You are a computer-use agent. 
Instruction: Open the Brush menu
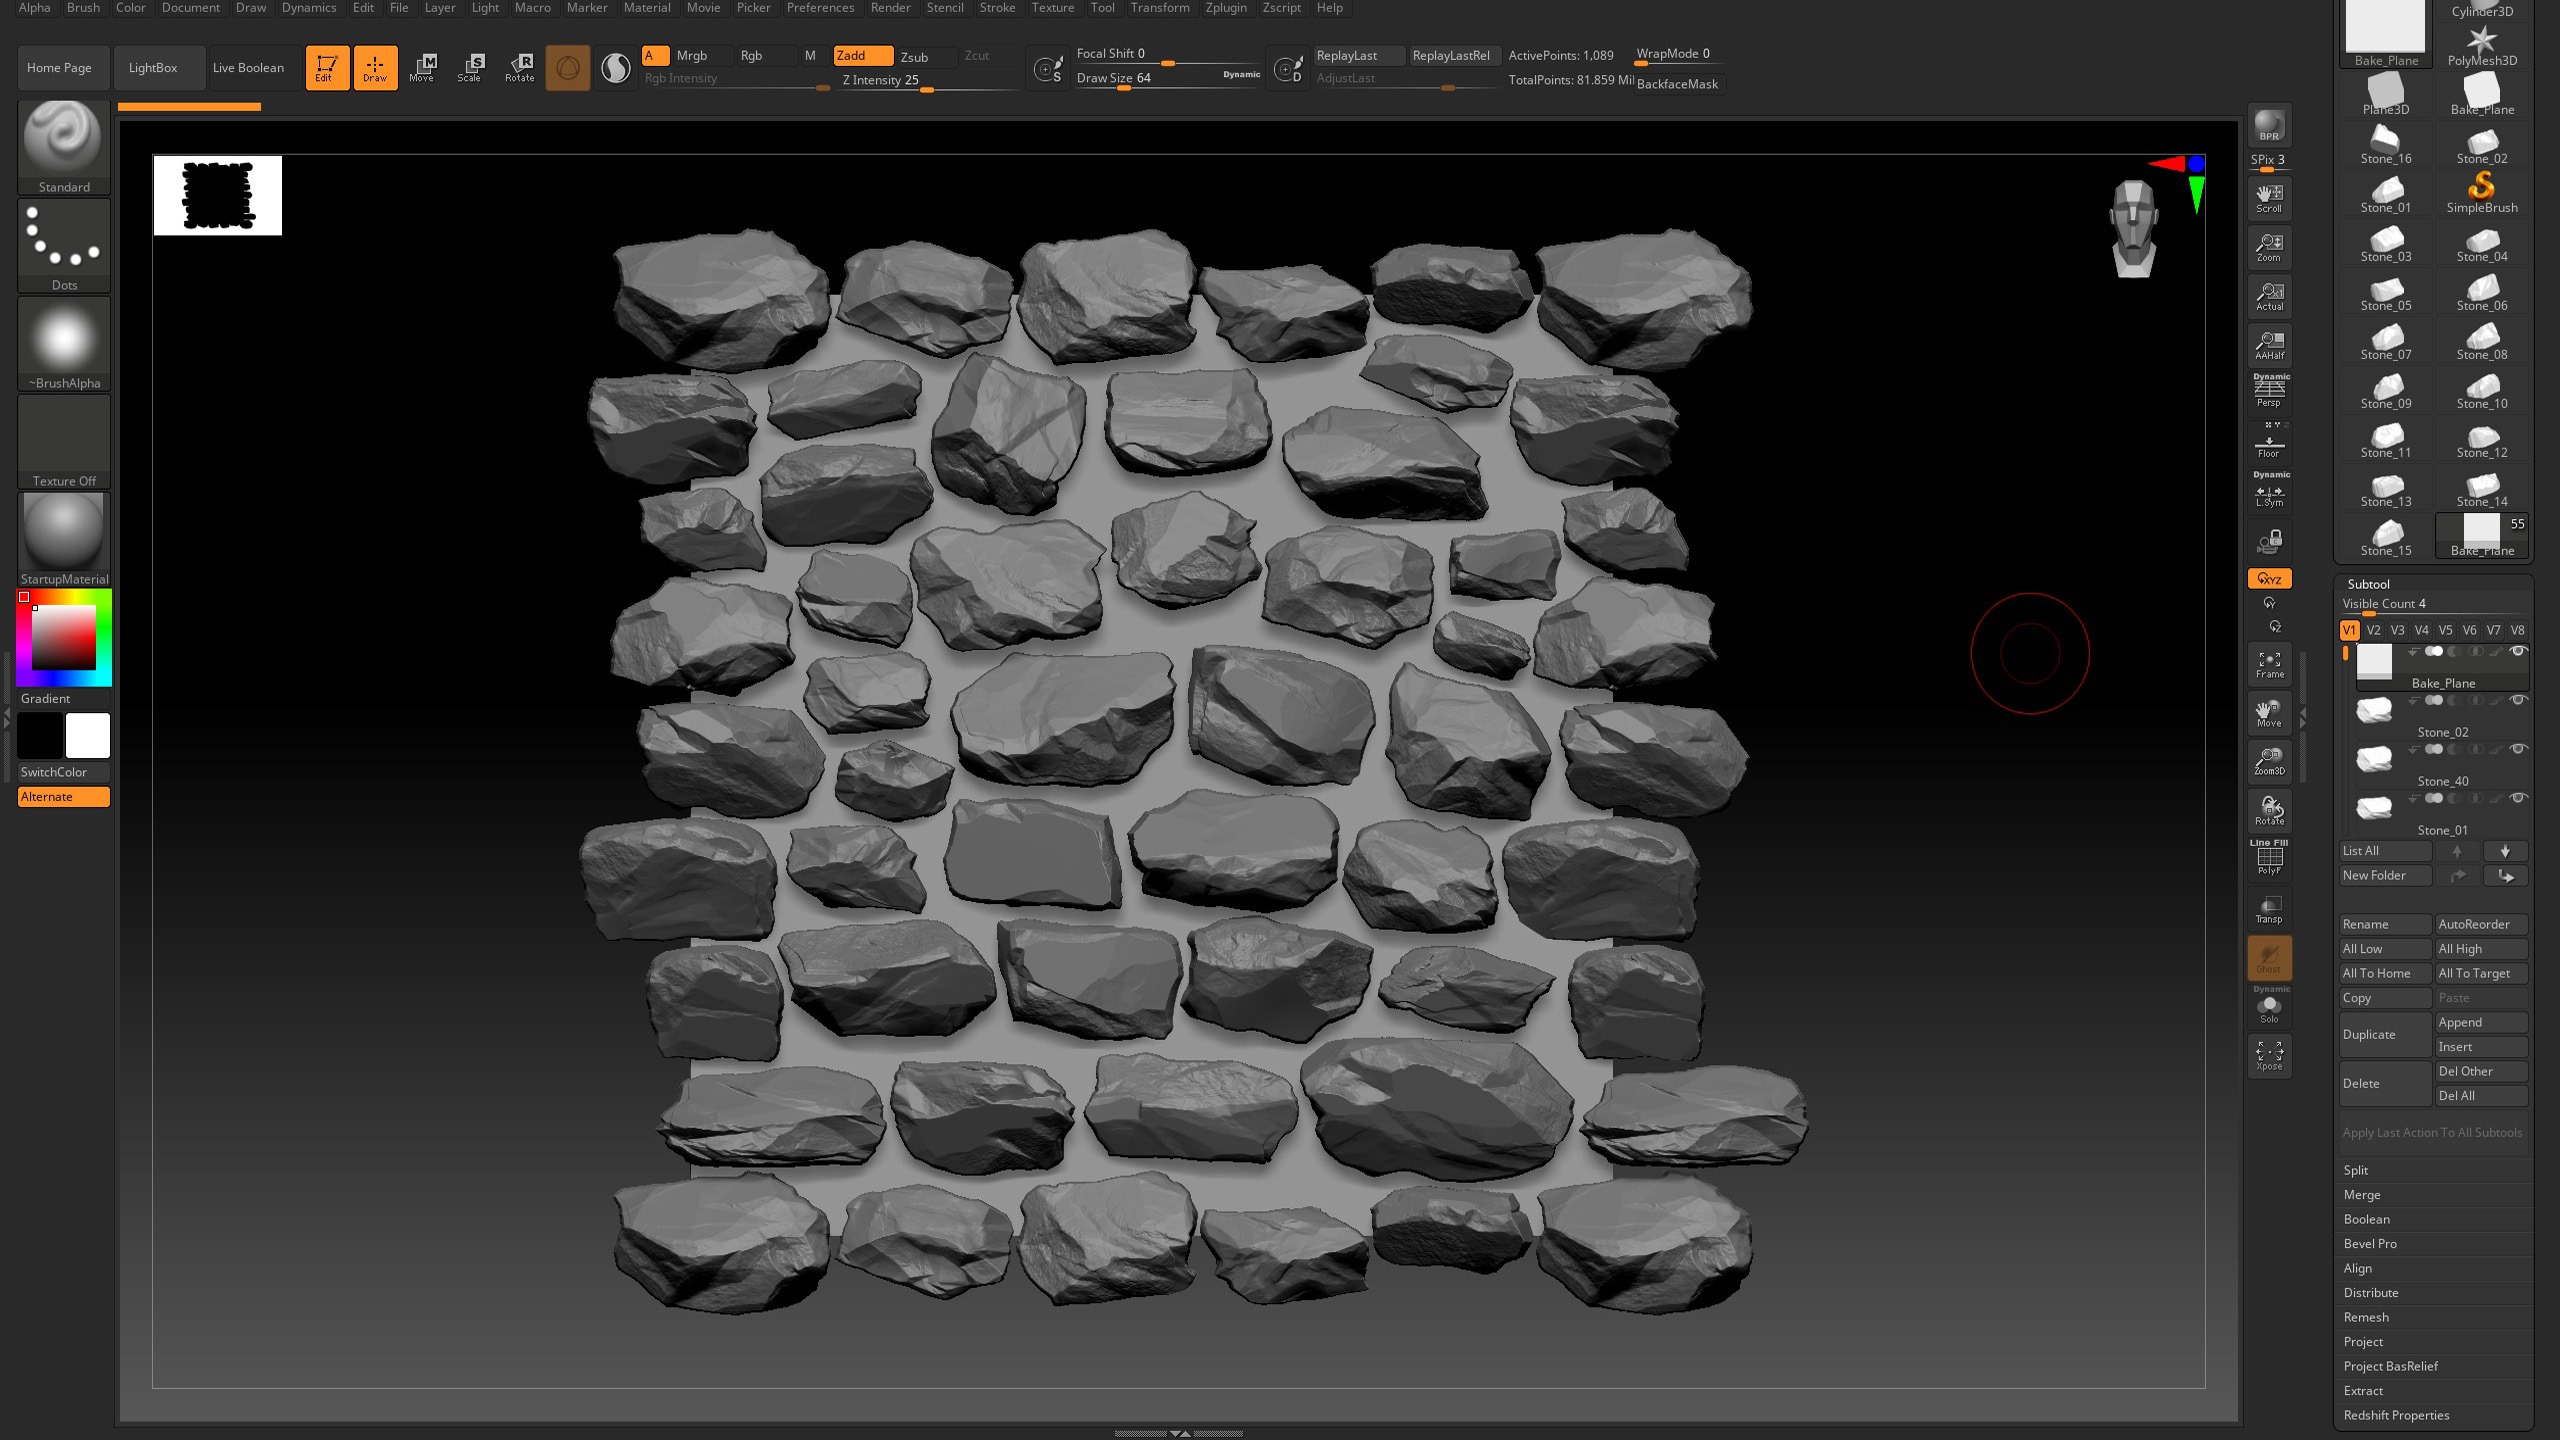tap(83, 8)
